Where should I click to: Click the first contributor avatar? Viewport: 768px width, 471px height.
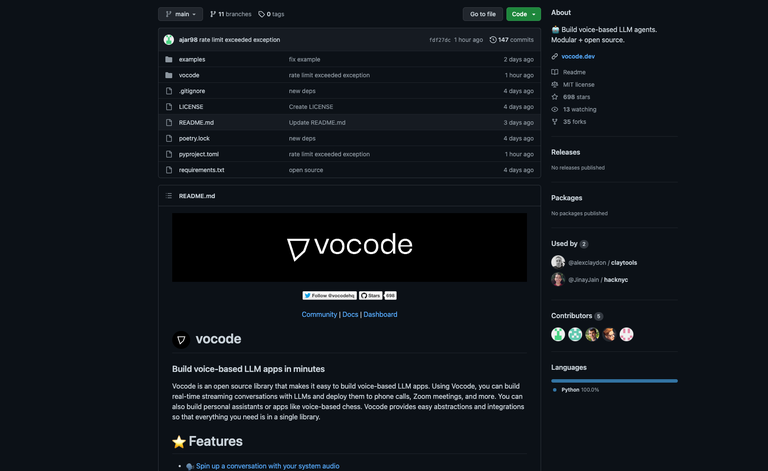pyautogui.click(x=558, y=334)
